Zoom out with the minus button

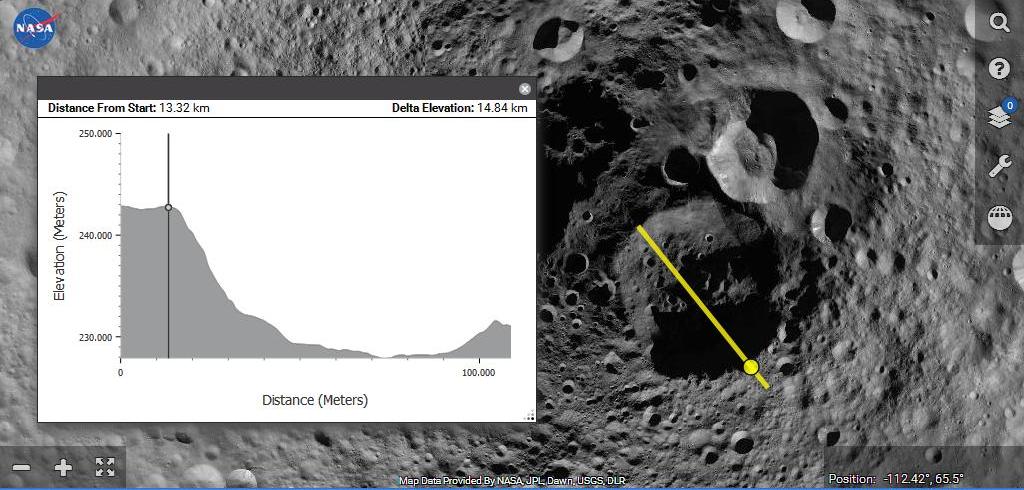click(22, 468)
